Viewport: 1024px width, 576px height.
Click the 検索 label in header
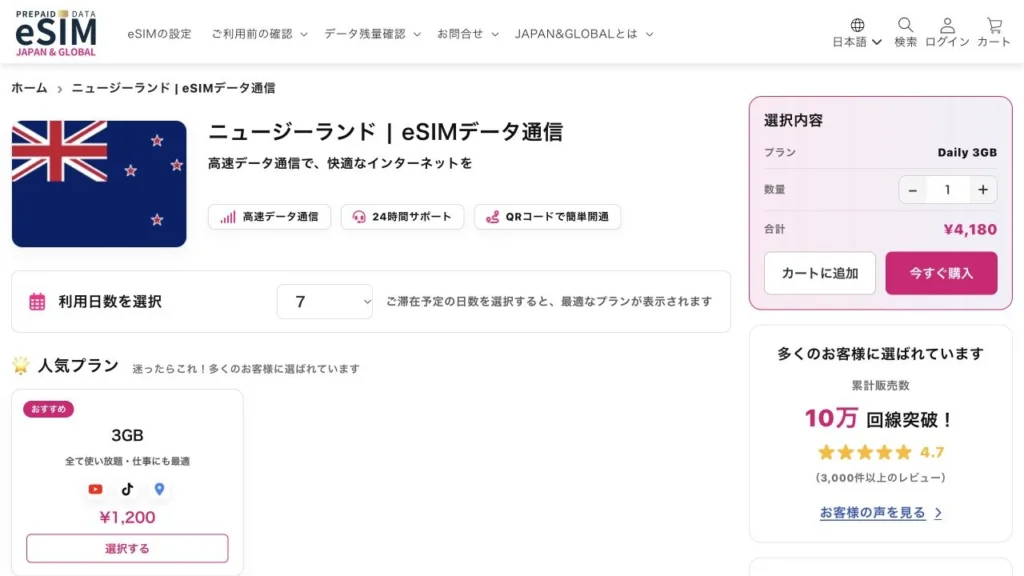click(x=905, y=42)
